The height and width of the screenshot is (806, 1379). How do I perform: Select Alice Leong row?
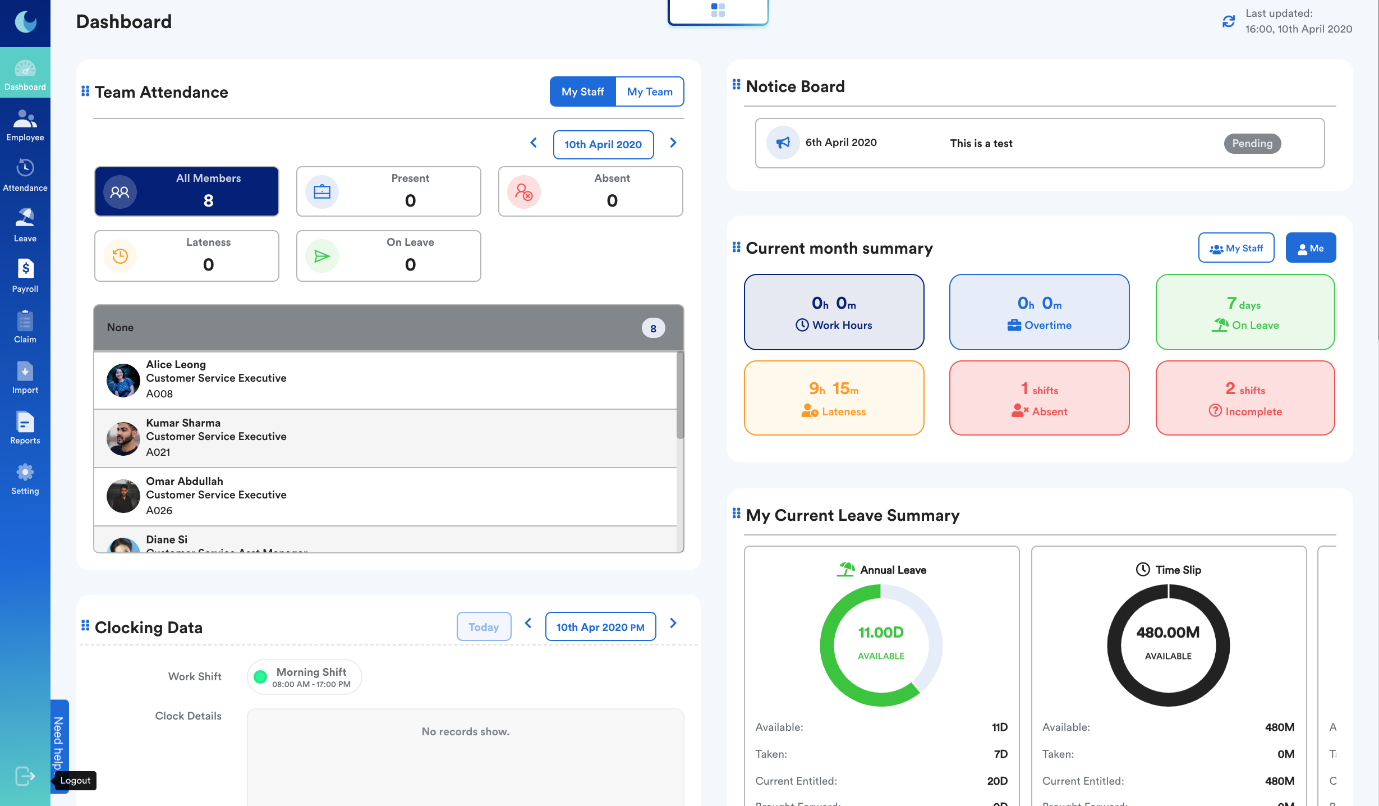(385, 380)
